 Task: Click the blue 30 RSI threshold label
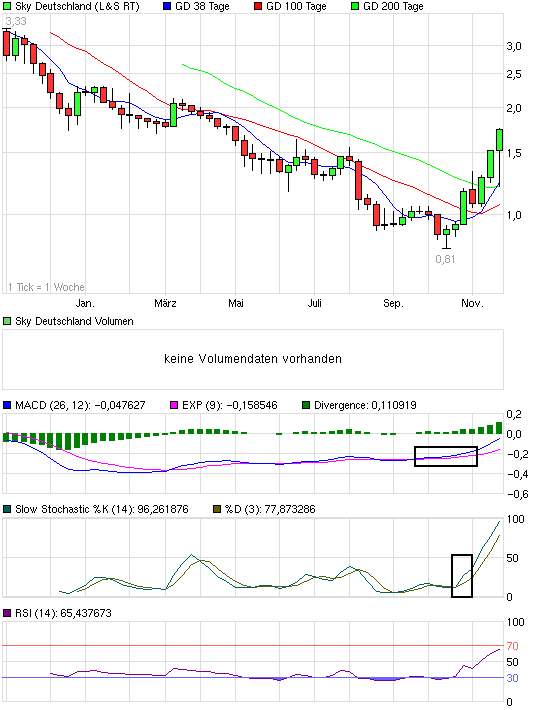(x=512, y=678)
